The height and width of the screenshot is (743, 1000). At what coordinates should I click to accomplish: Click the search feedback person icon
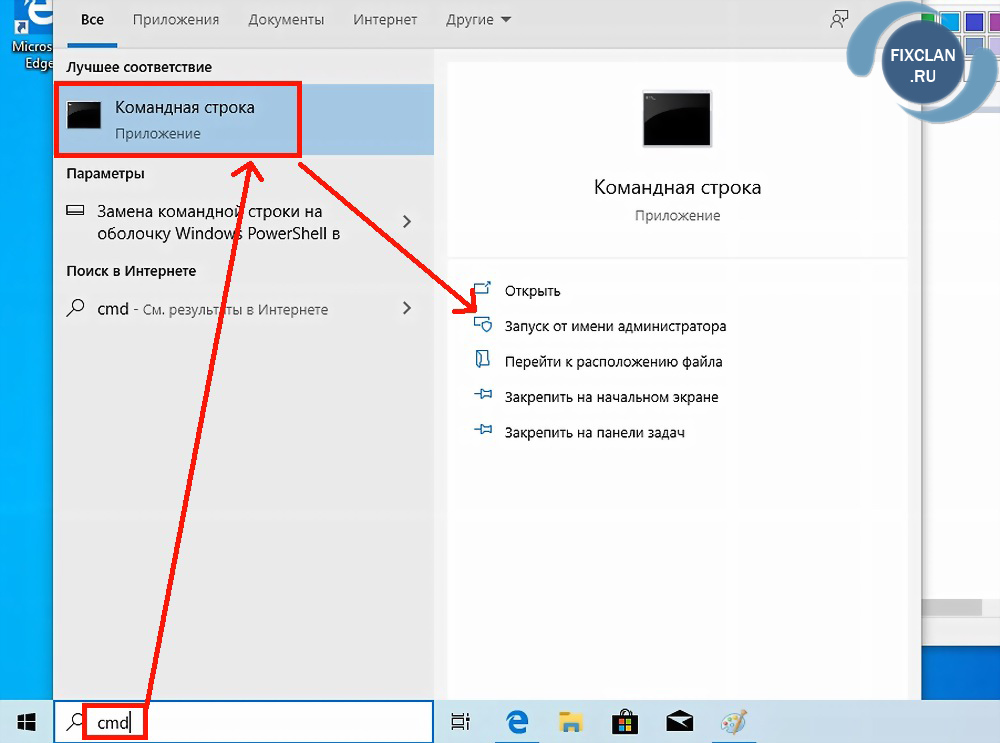pyautogui.click(x=838, y=20)
